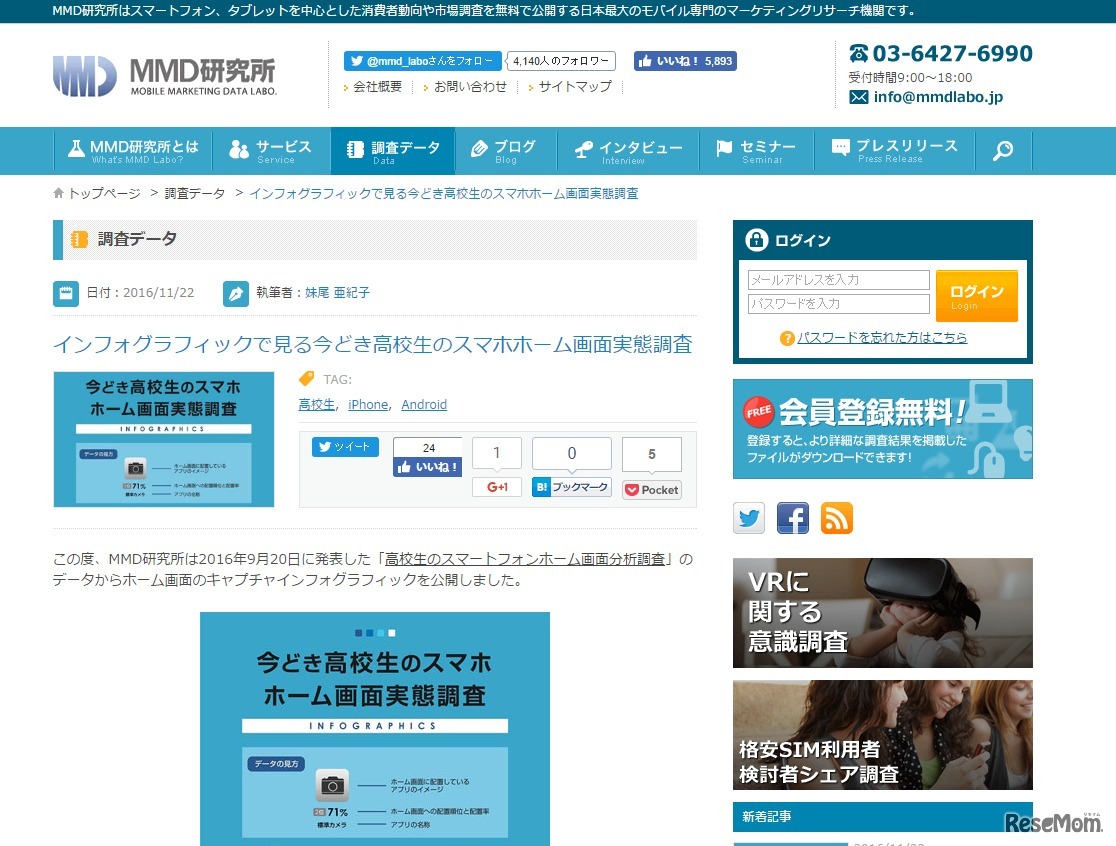
Task: Click the G+1 Google Plus icon
Action: pos(498,487)
